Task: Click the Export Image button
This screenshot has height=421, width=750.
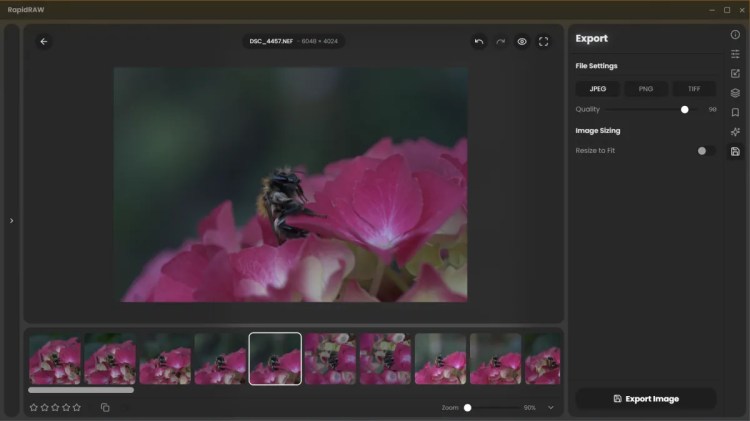Action: tap(645, 399)
